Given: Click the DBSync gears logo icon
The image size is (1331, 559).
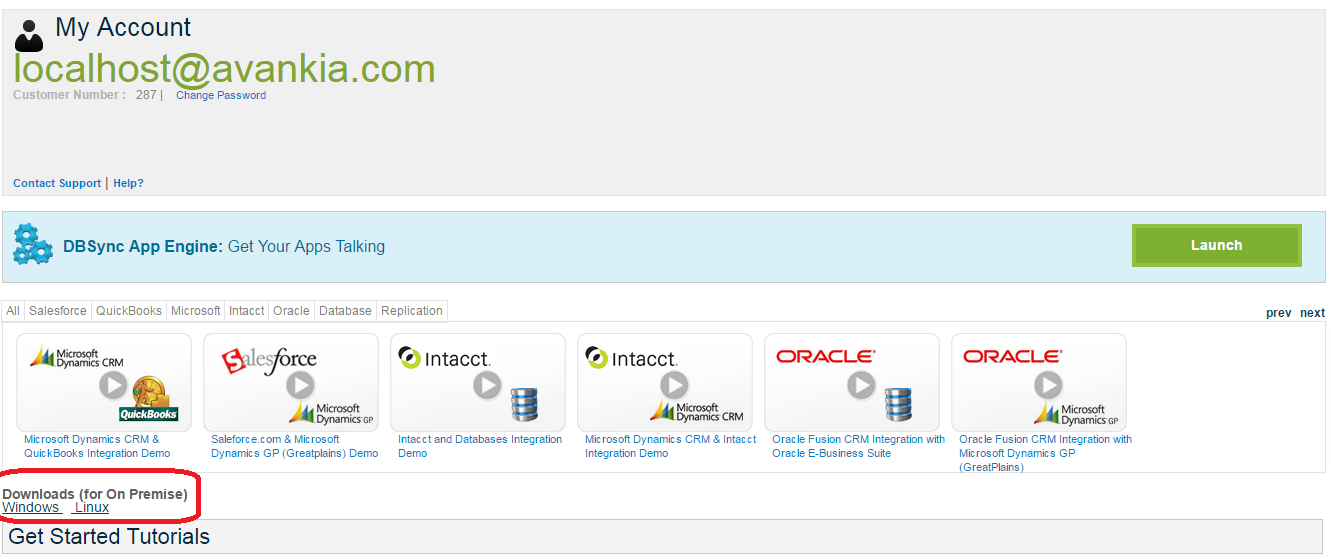Looking at the screenshot, I should [x=33, y=245].
